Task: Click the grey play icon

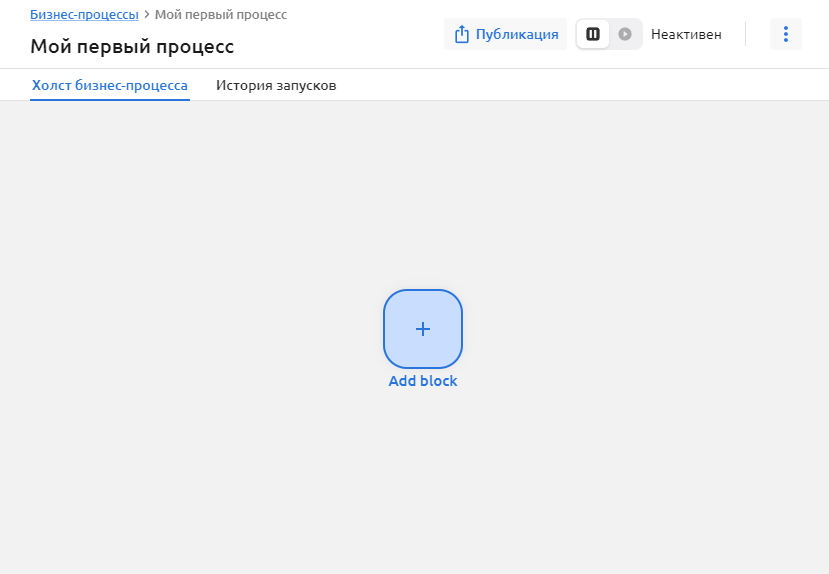Action: pos(625,34)
